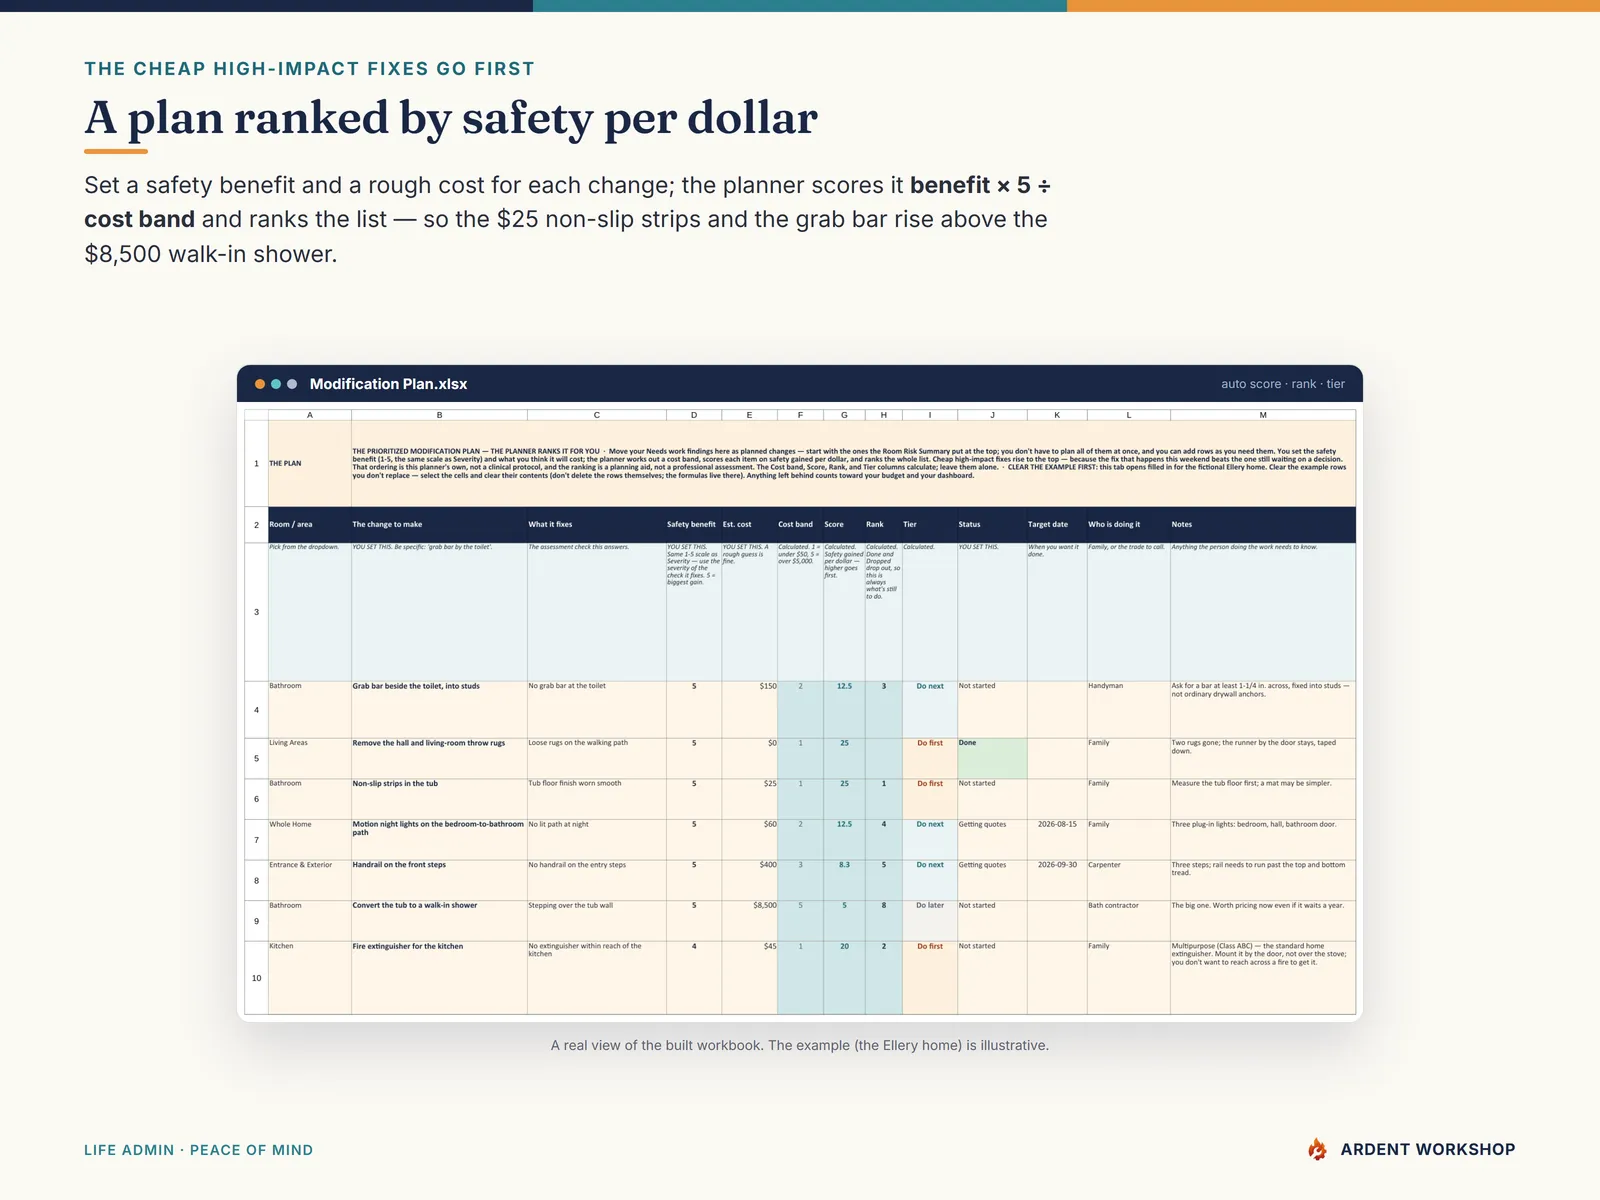Viewport: 1600px width, 1200px height.
Task: Select 'Remove the hall and living-room throw rugs' cell
Action: coord(439,758)
